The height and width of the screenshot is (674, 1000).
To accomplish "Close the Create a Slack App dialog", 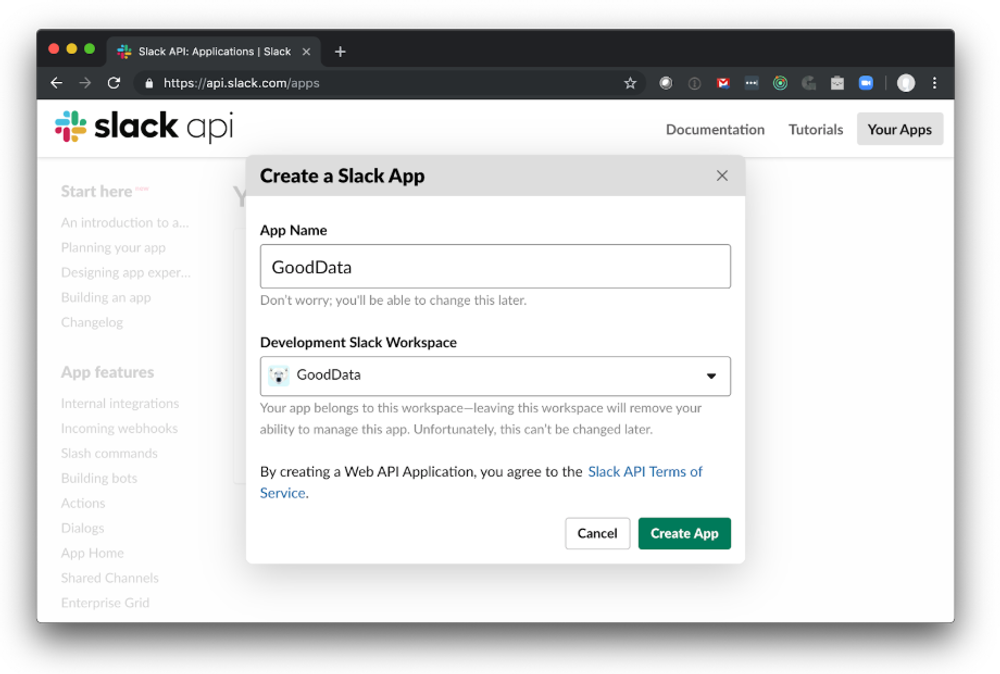I will pyautogui.click(x=722, y=175).
